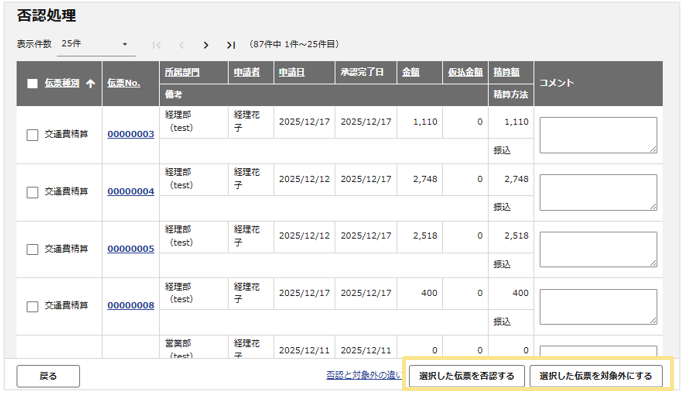Open the 表示件数 25件 dropdown
Screen dimensions: 685x393
coord(96,44)
